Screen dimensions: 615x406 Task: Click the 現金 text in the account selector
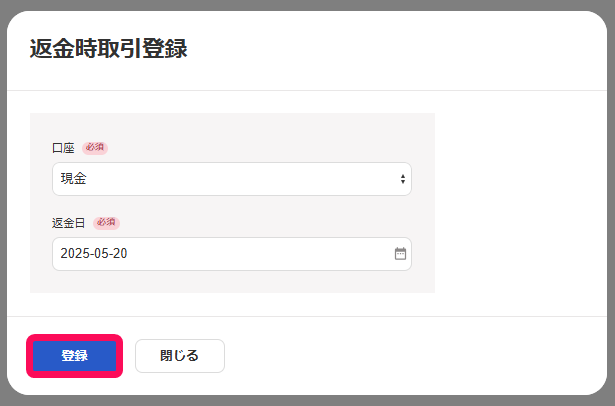73,178
